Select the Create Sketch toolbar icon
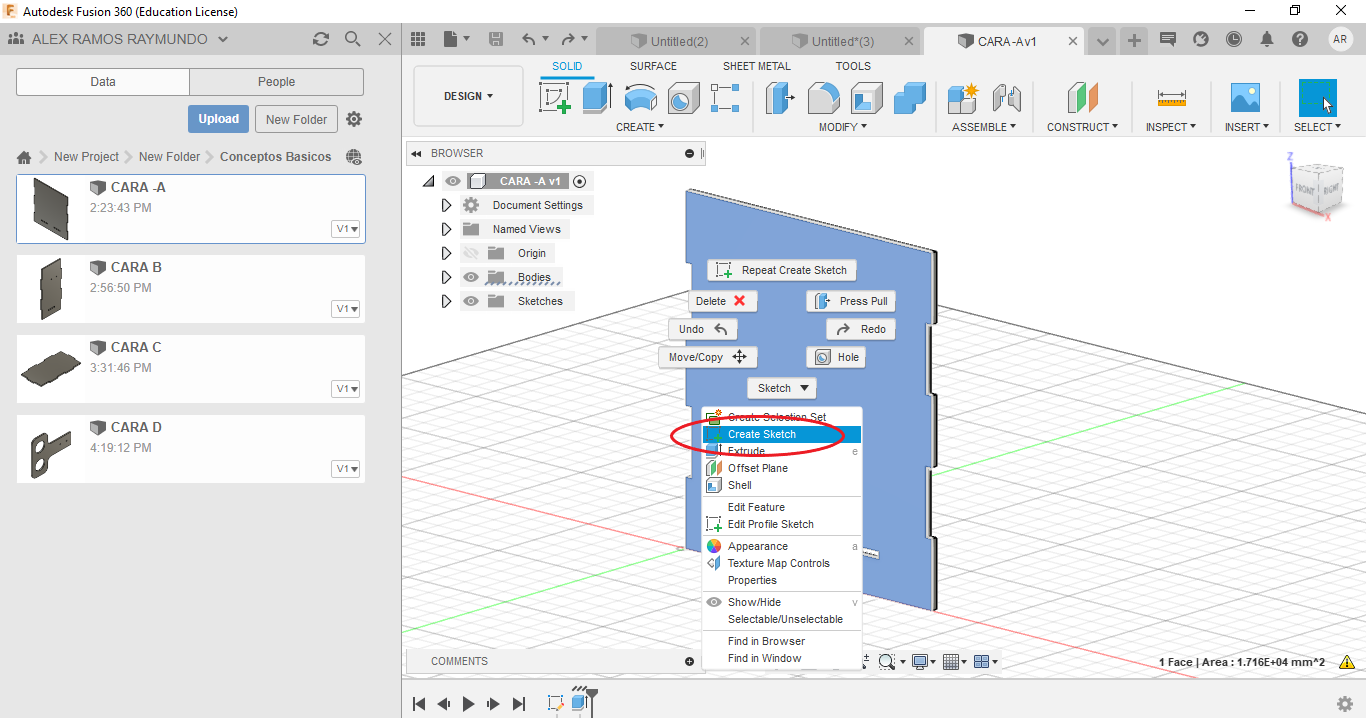The image size is (1366, 718). point(554,98)
